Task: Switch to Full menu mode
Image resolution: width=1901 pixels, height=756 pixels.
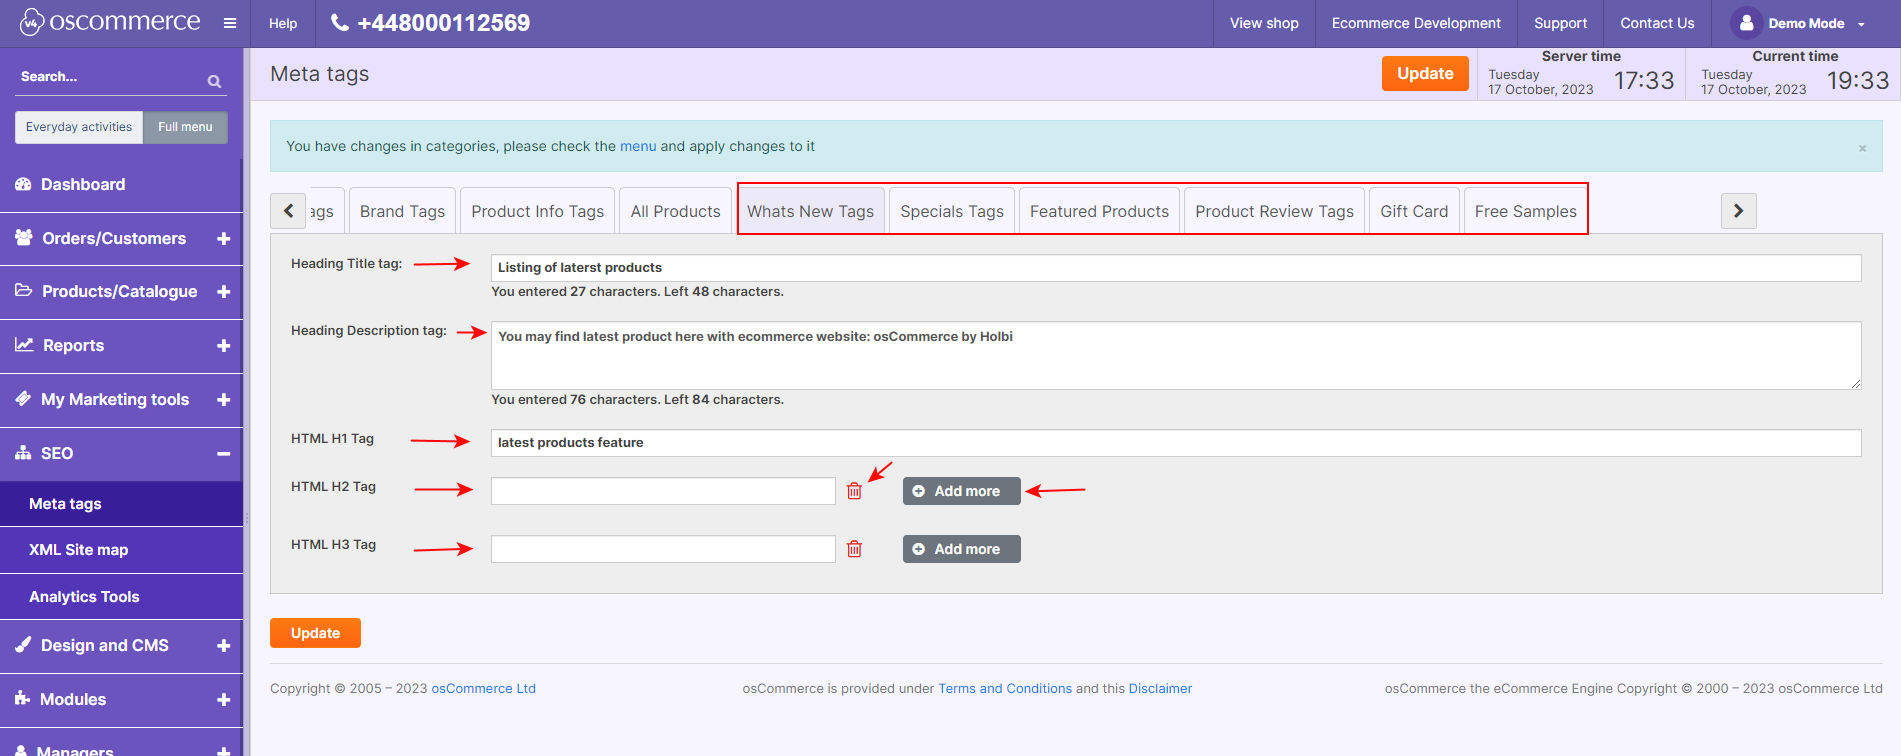Action: click(x=185, y=127)
